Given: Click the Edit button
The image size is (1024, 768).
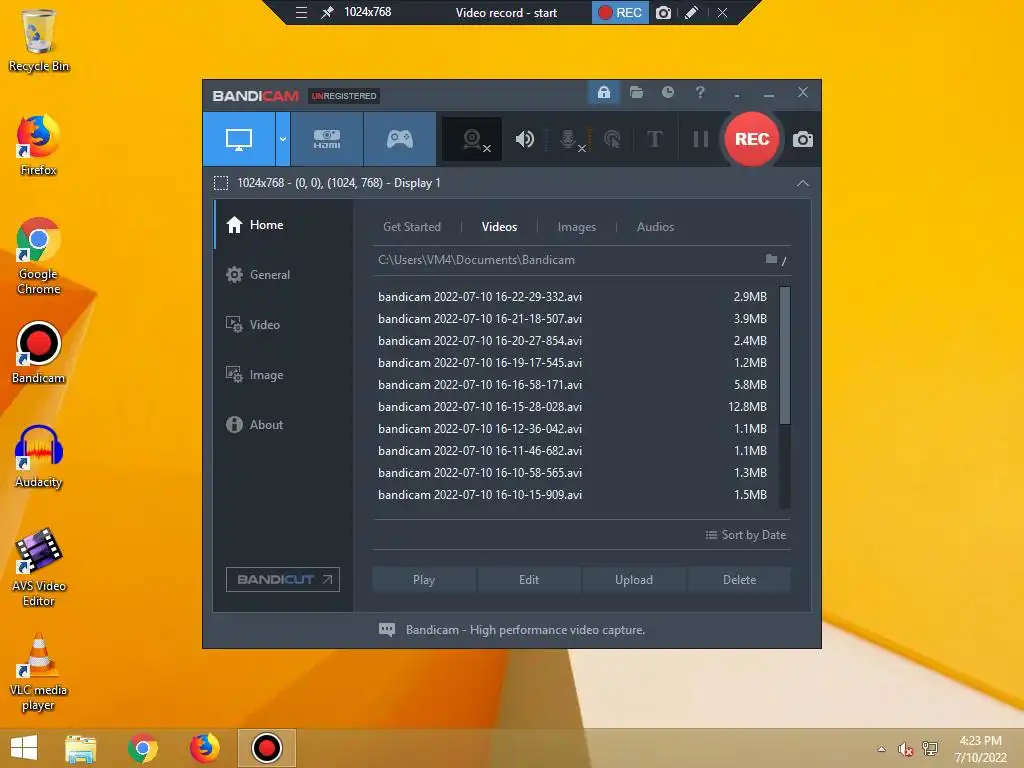Looking at the screenshot, I should pyautogui.click(x=529, y=580).
